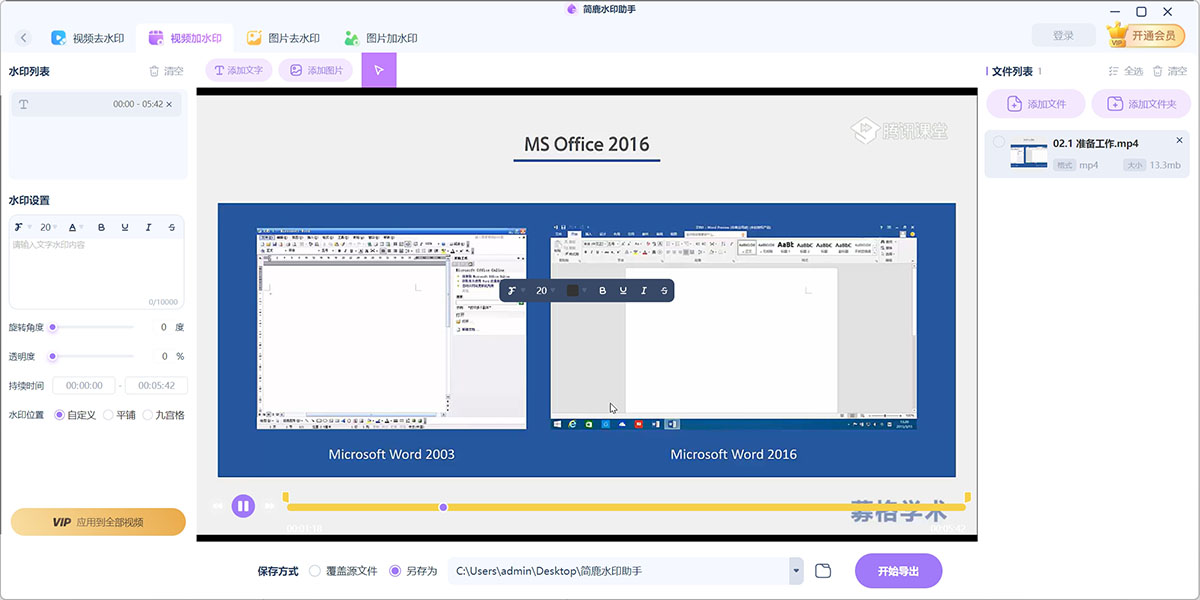The image size is (1200, 600).
Task: Toggle underline in floating video toolbar
Action: click(623, 290)
